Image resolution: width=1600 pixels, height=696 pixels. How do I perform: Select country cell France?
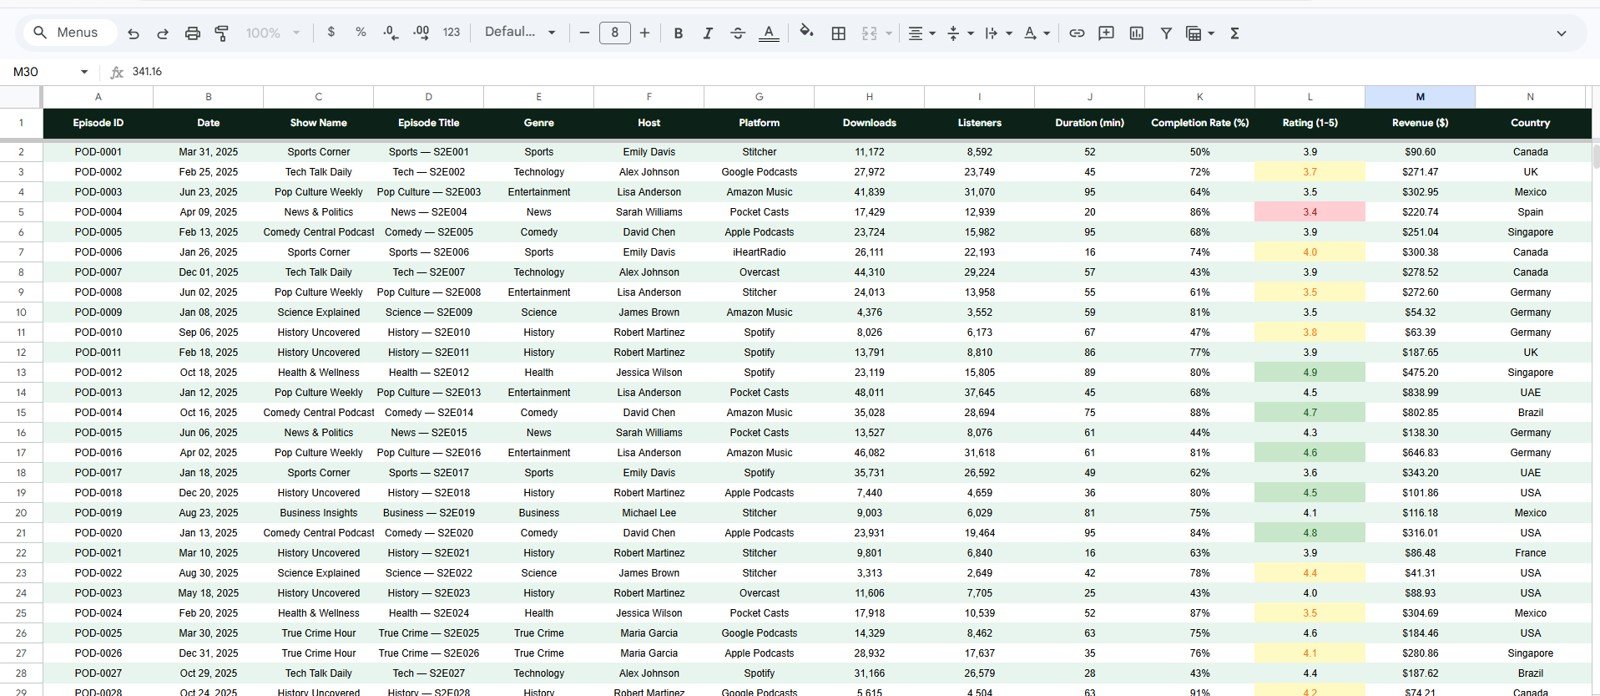pyautogui.click(x=1530, y=553)
